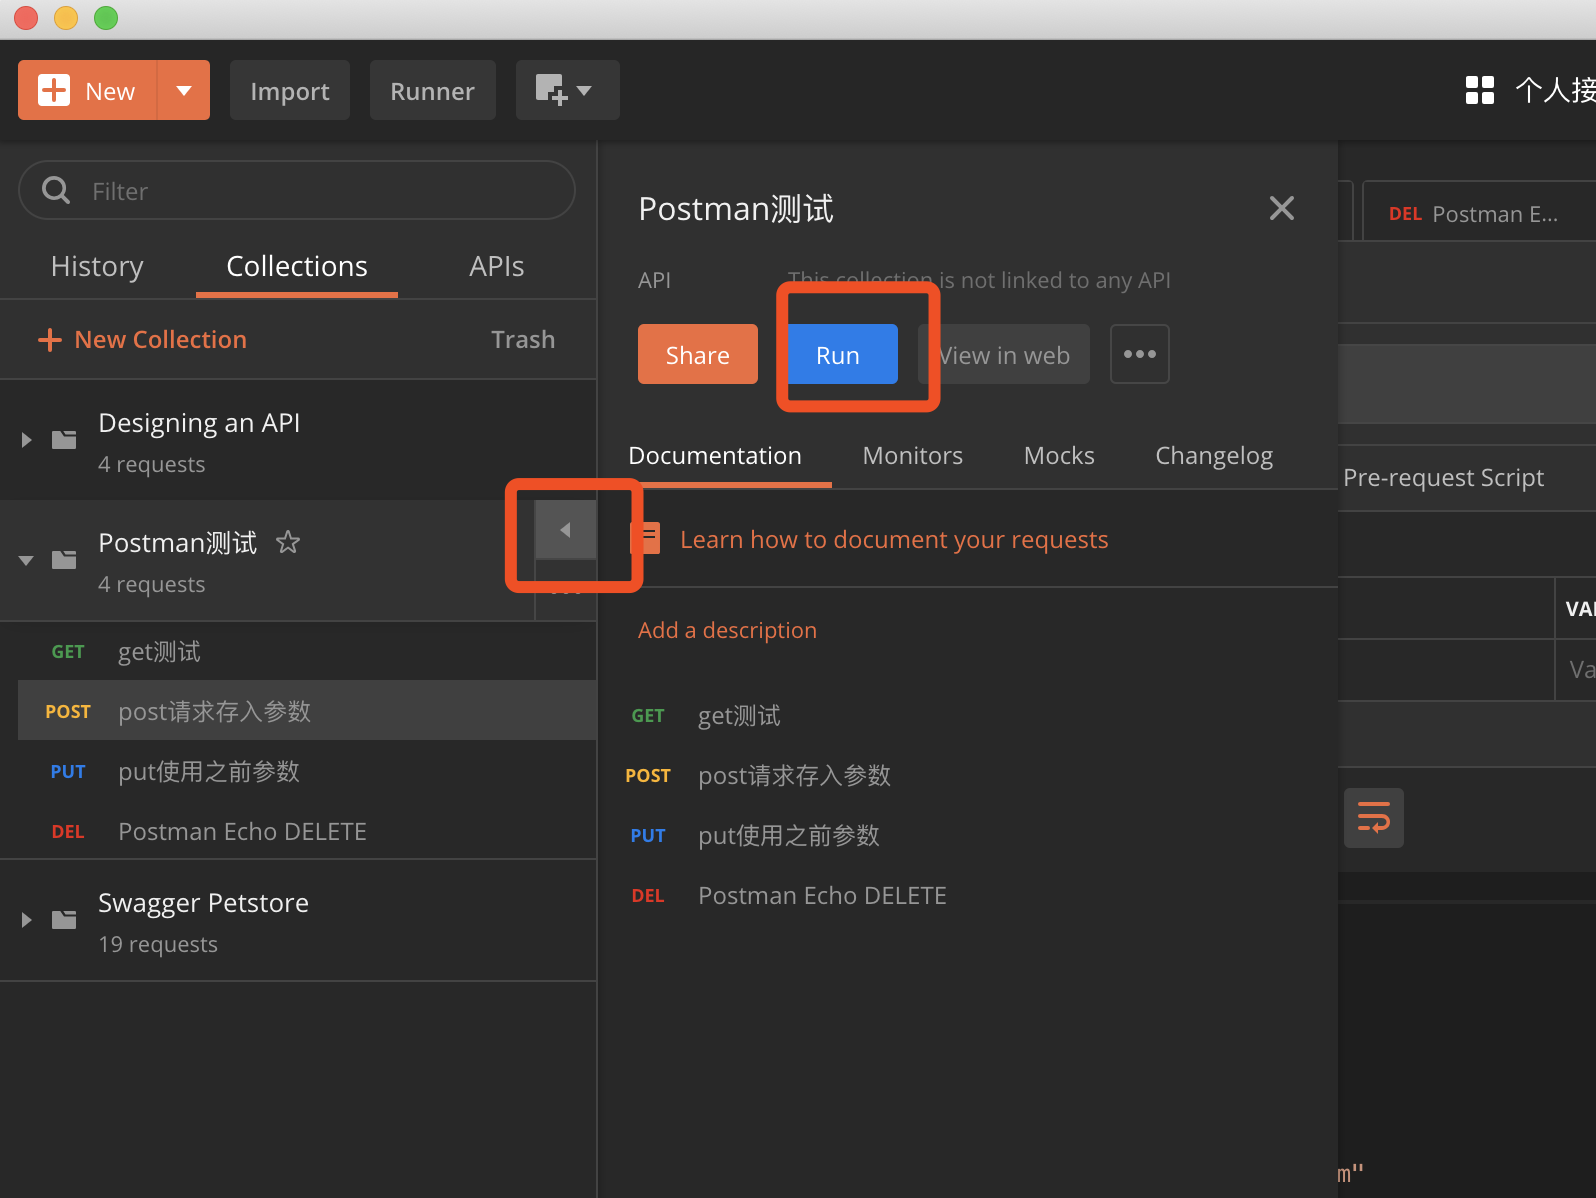
Task: Click the Designing an API folder icon
Action: pyautogui.click(x=64, y=440)
